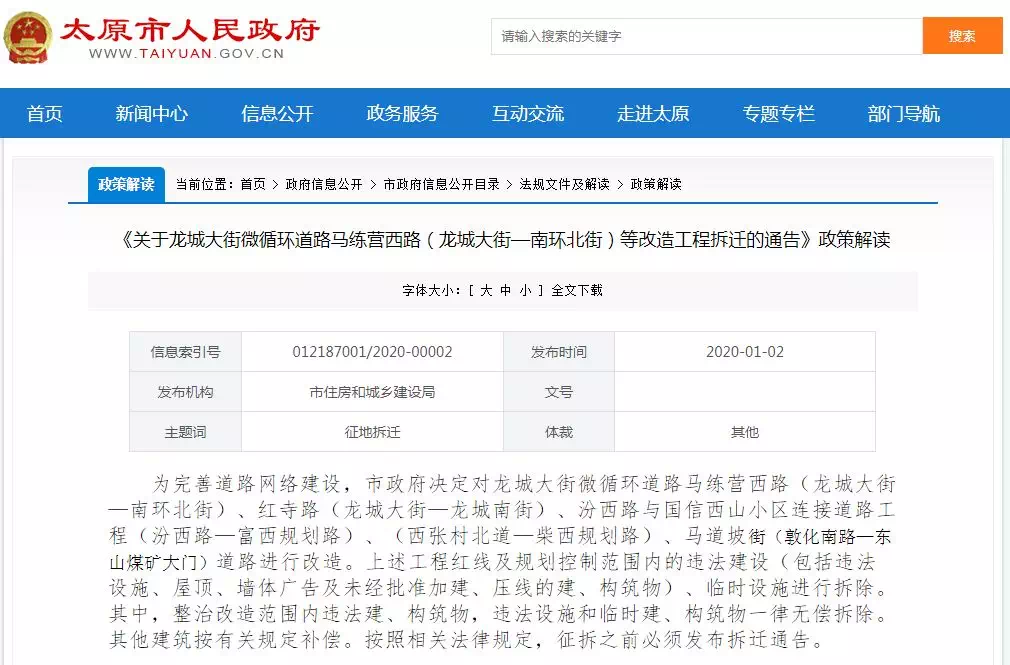
Task: Click the 全文下载 link
Action: (576, 291)
